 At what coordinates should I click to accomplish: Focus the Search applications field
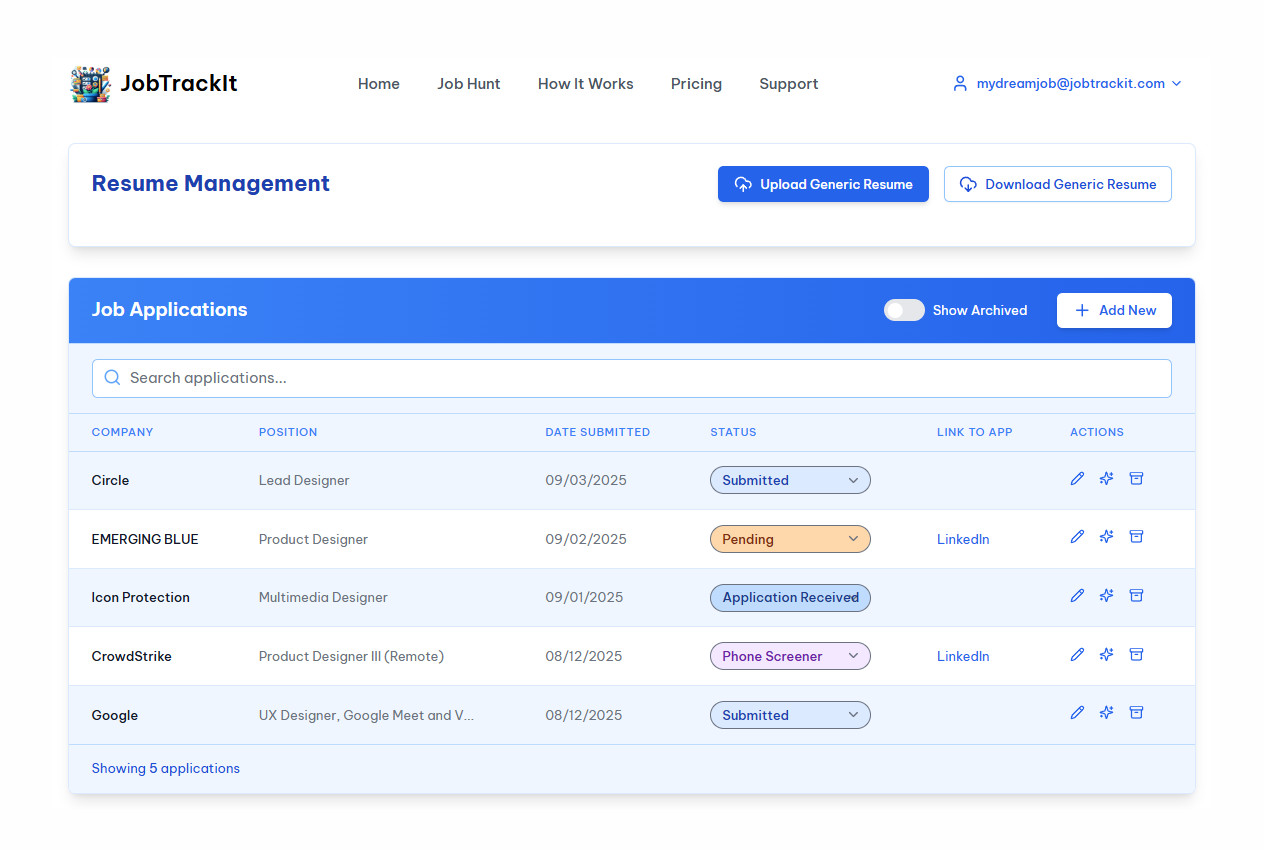tap(632, 378)
